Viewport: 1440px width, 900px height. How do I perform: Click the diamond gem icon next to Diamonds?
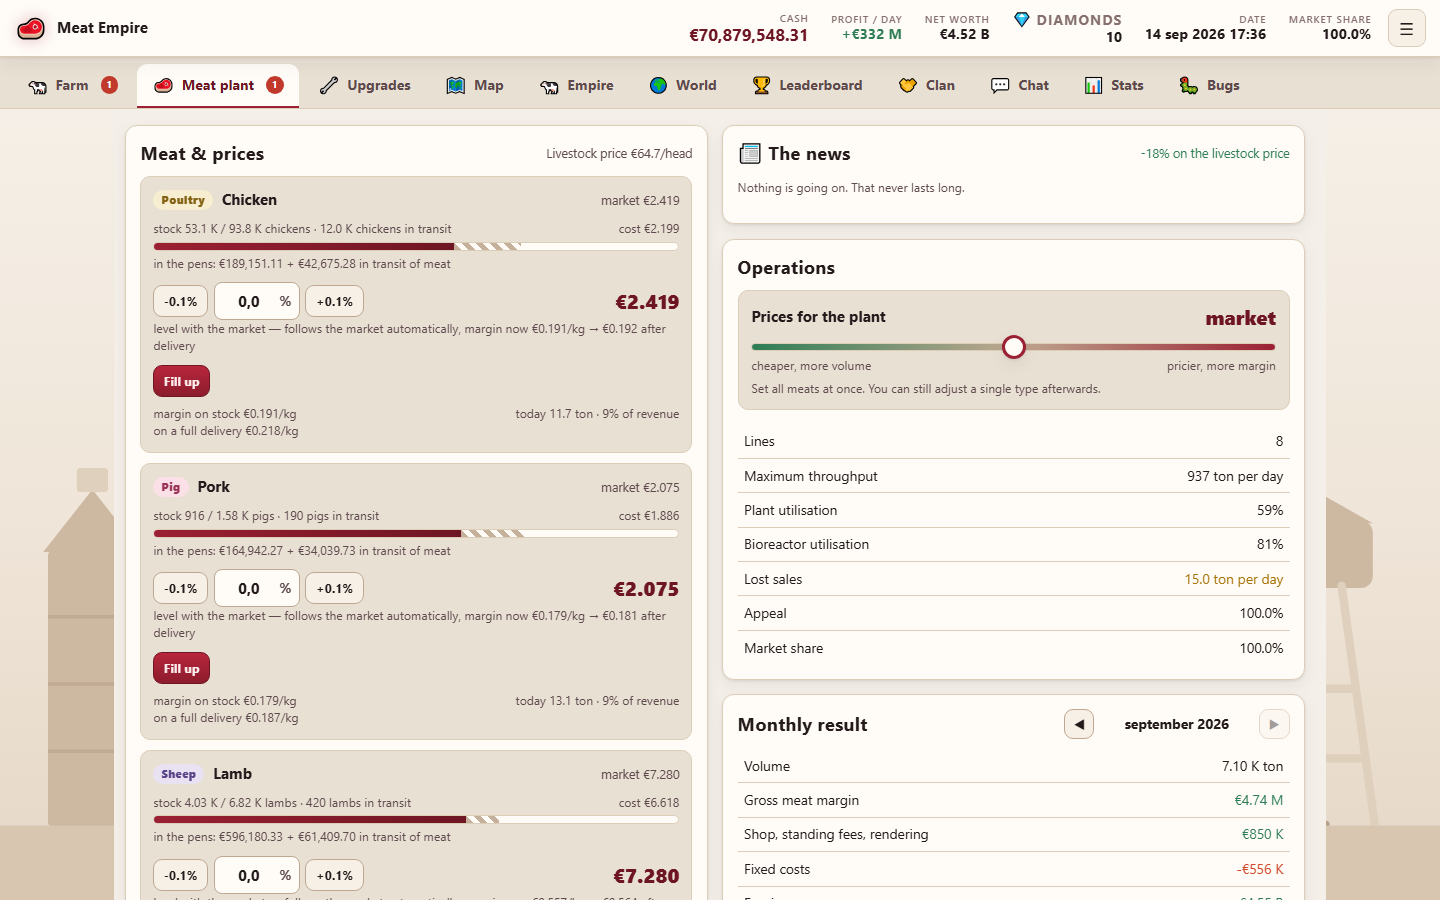click(1021, 20)
